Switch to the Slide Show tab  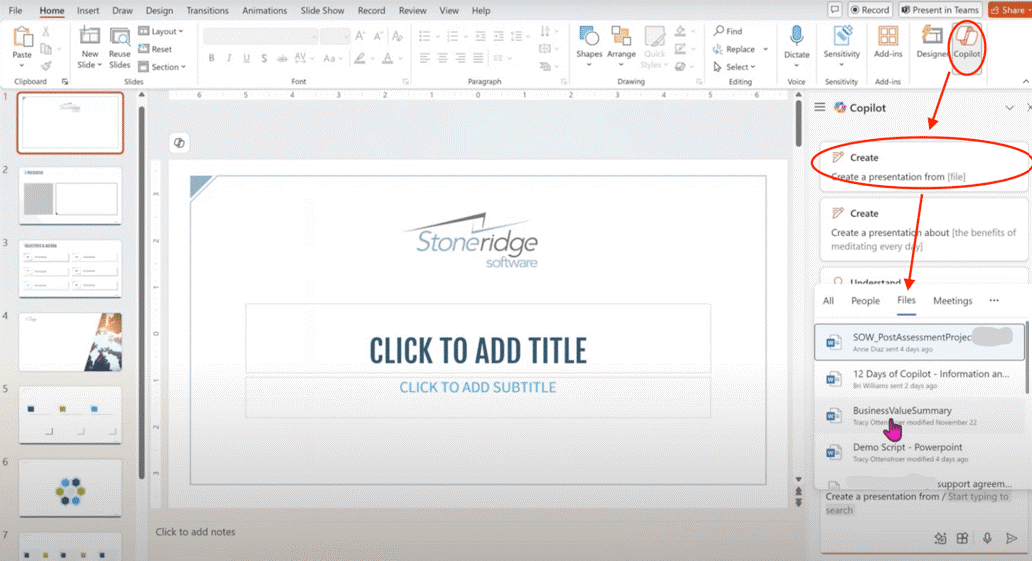click(322, 11)
